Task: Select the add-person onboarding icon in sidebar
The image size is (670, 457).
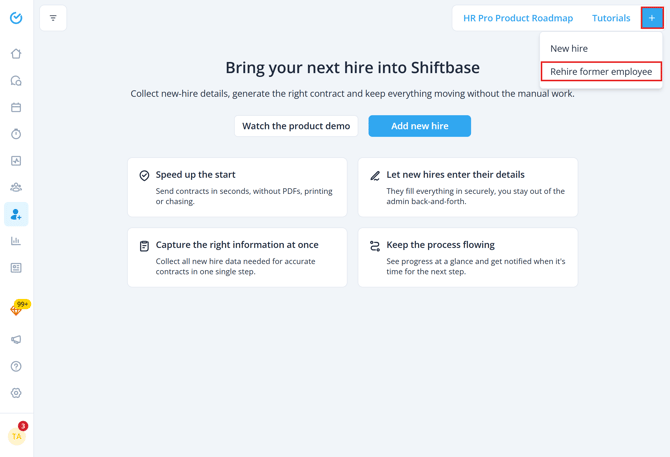Action: click(x=16, y=214)
